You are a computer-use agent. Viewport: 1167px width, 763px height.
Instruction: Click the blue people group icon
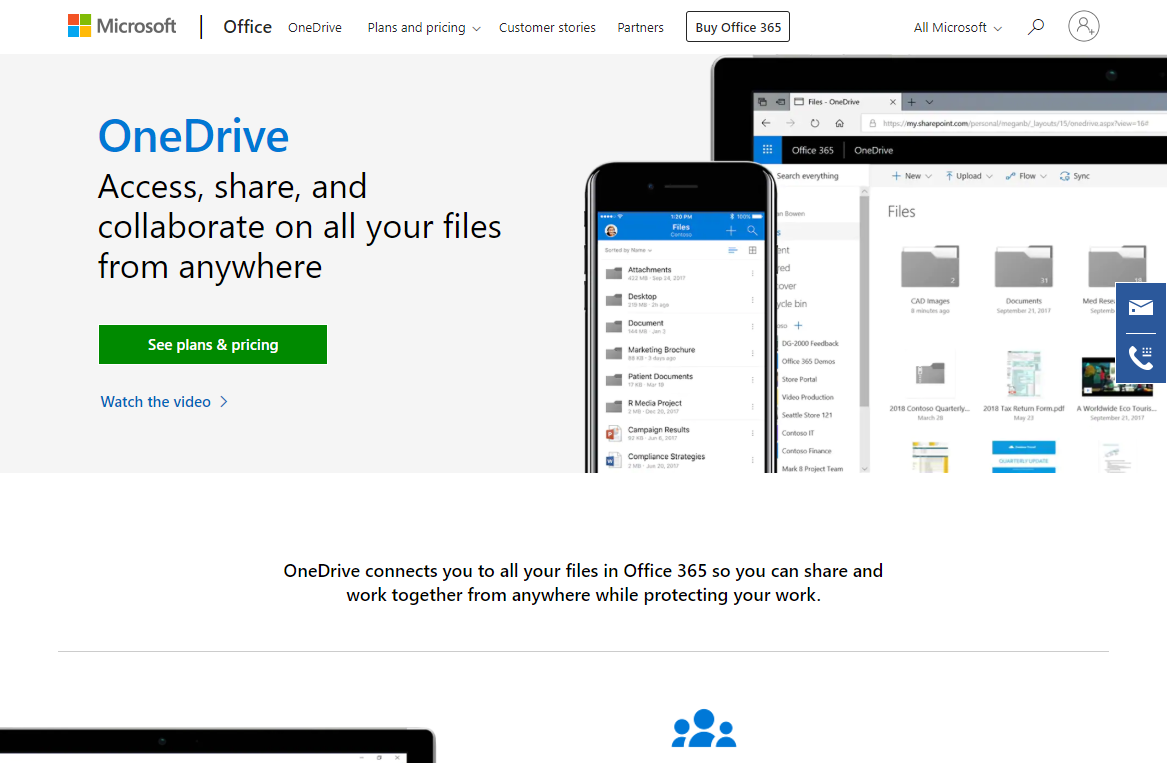coord(703,728)
